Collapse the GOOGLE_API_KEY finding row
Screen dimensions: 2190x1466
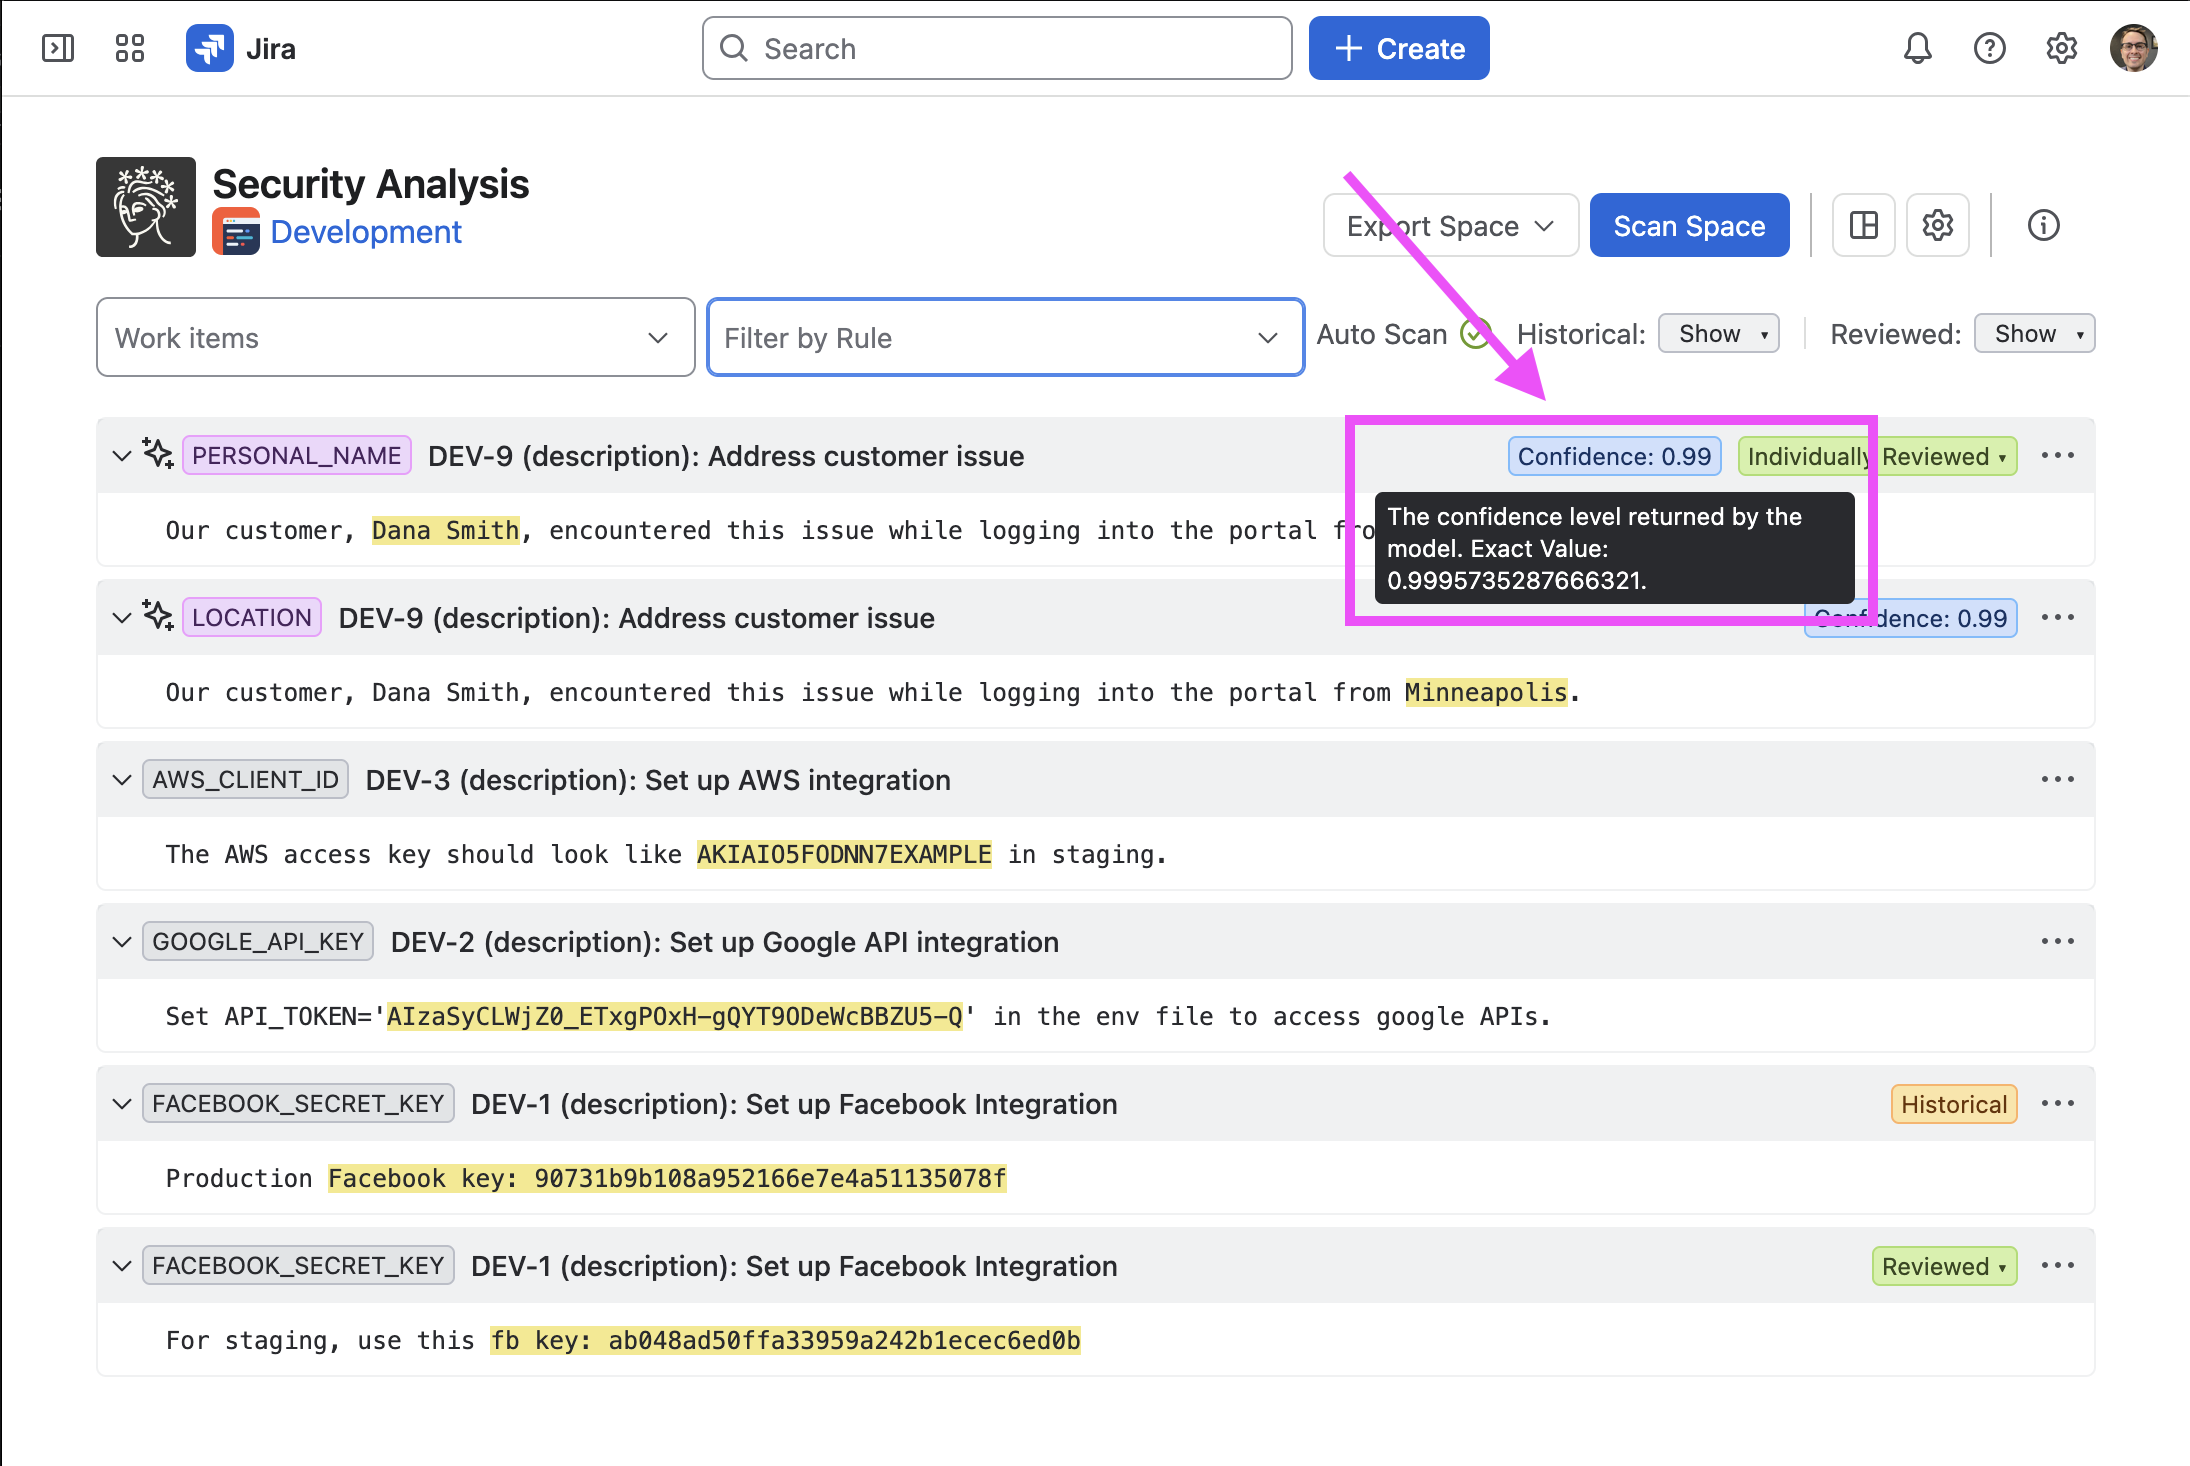tap(122, 942)
